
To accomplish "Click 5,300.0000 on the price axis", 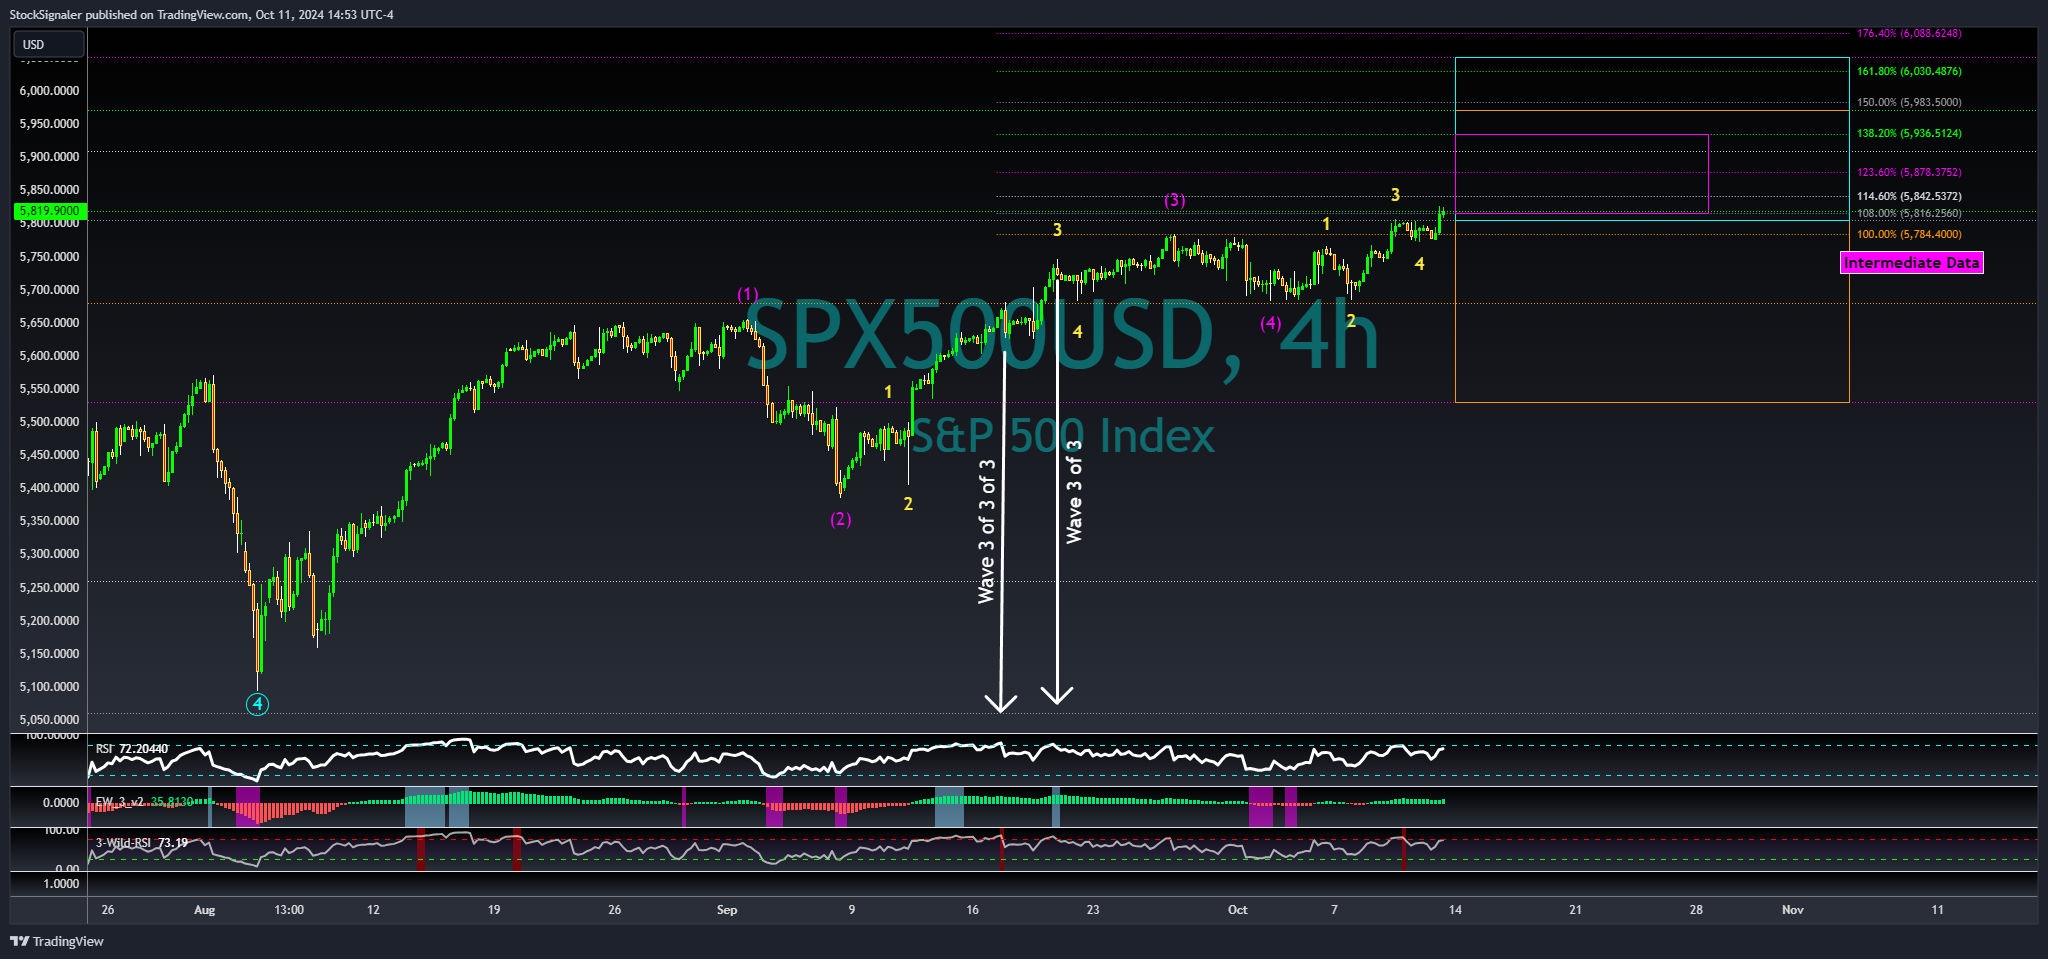I will [x=49, y=554].
